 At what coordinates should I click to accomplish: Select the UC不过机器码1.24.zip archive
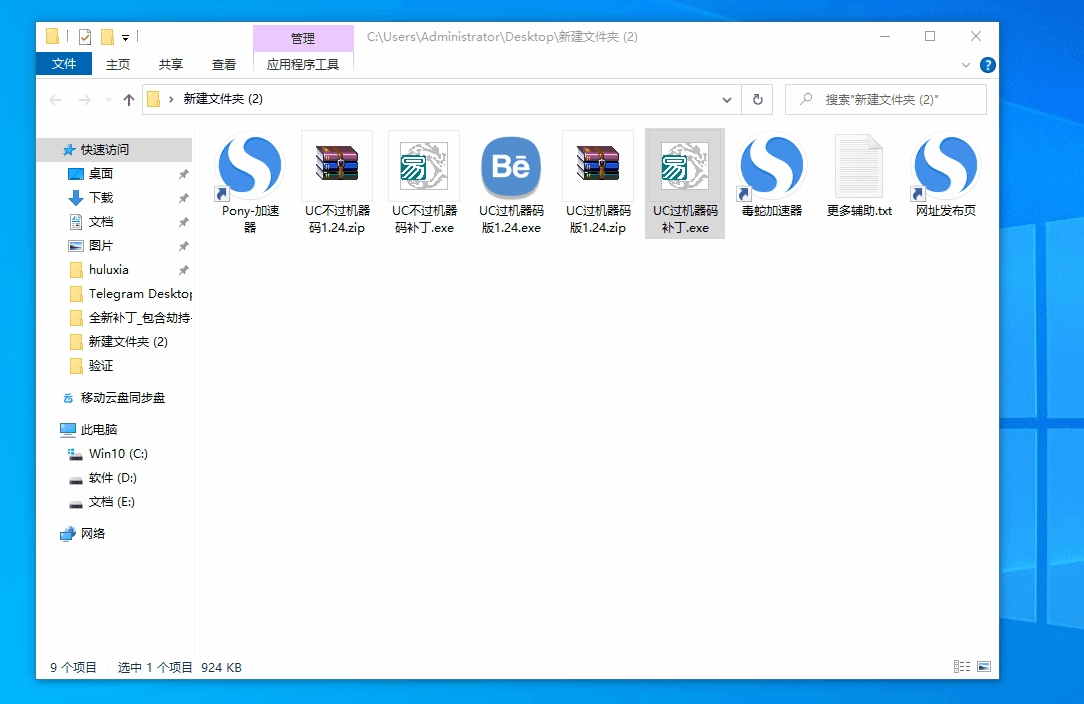point(337,166)
